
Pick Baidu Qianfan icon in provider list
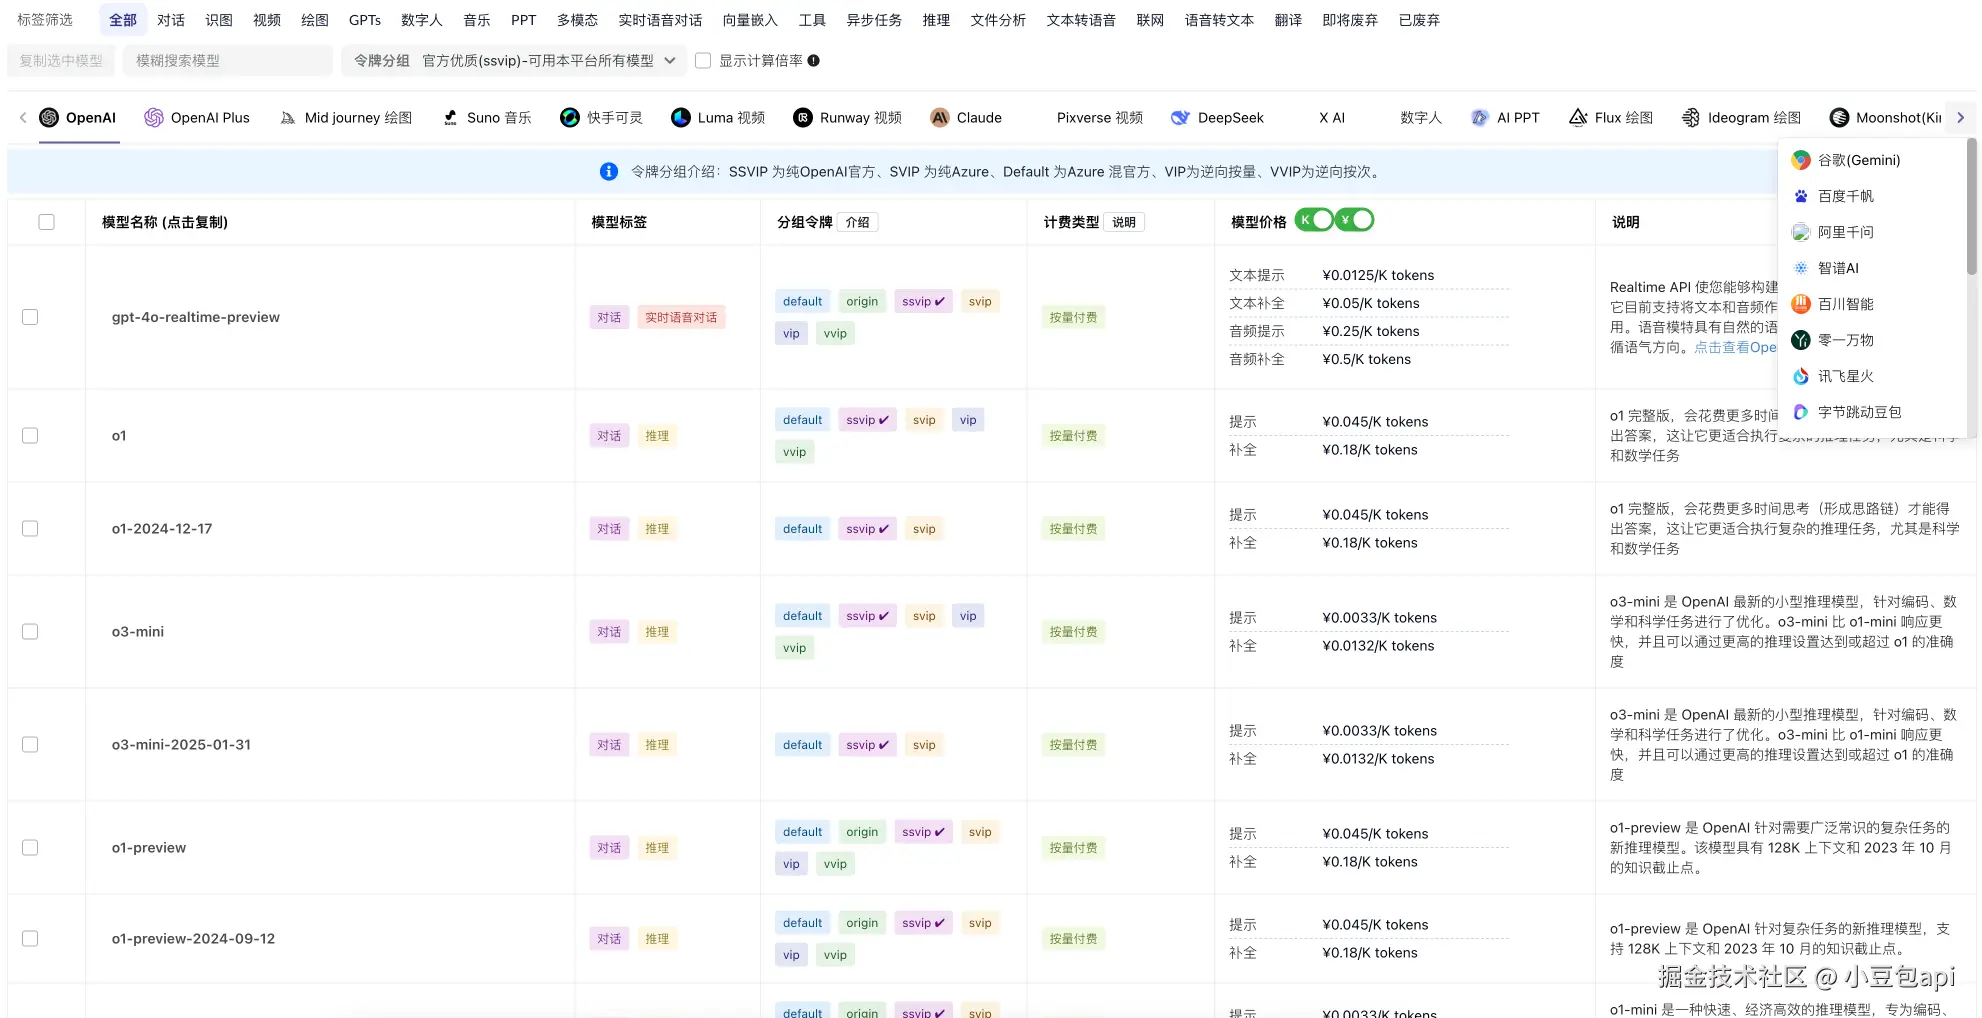pyautogui.click(x=1801, y=196)
